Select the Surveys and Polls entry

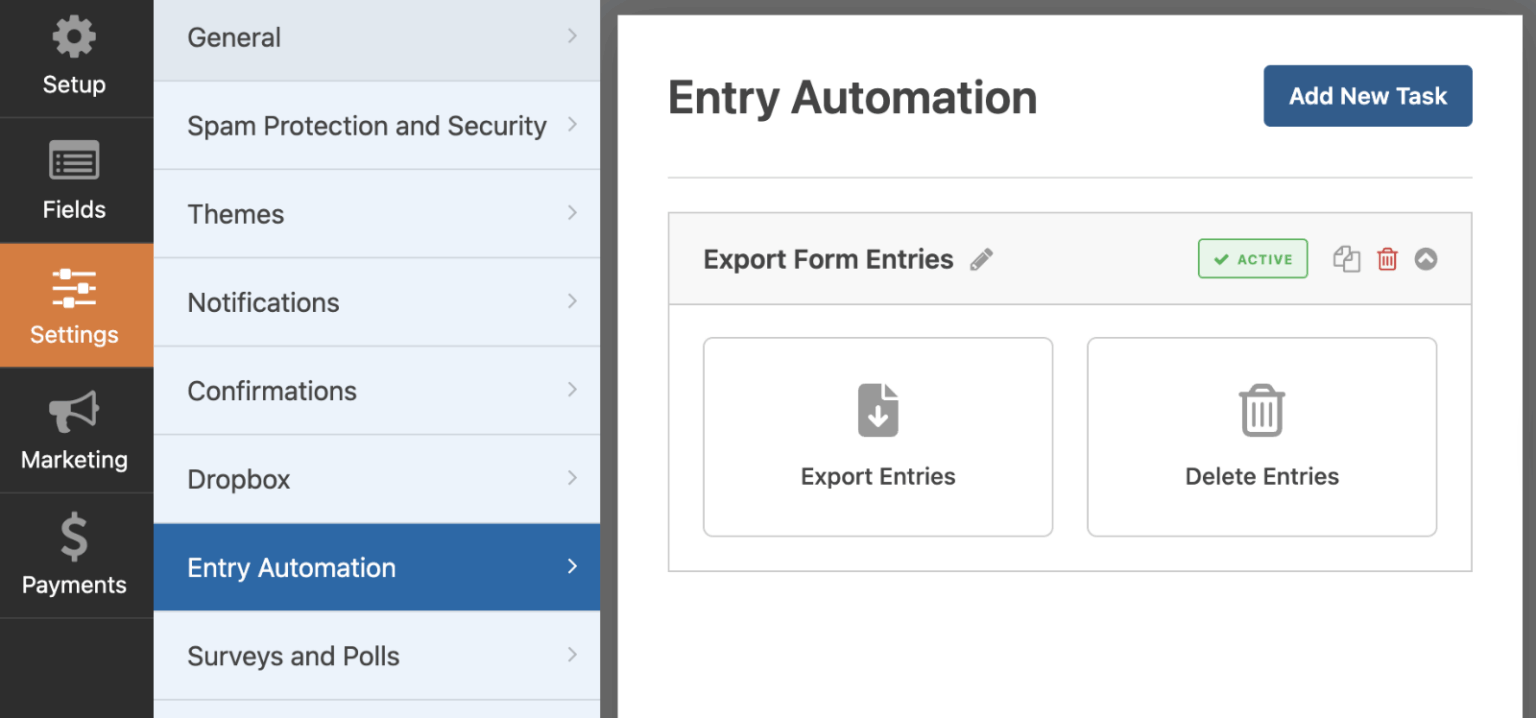tap(375, 655)
